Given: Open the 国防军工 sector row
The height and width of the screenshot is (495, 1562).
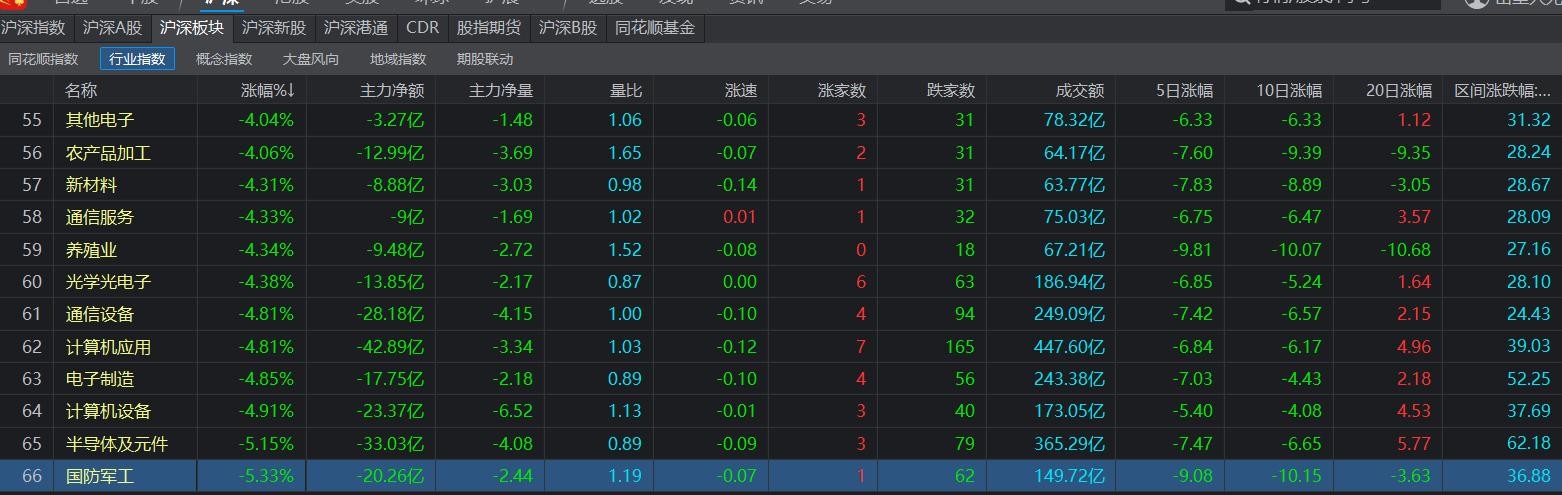Looking at the screenshot, I should coord(100,477).
